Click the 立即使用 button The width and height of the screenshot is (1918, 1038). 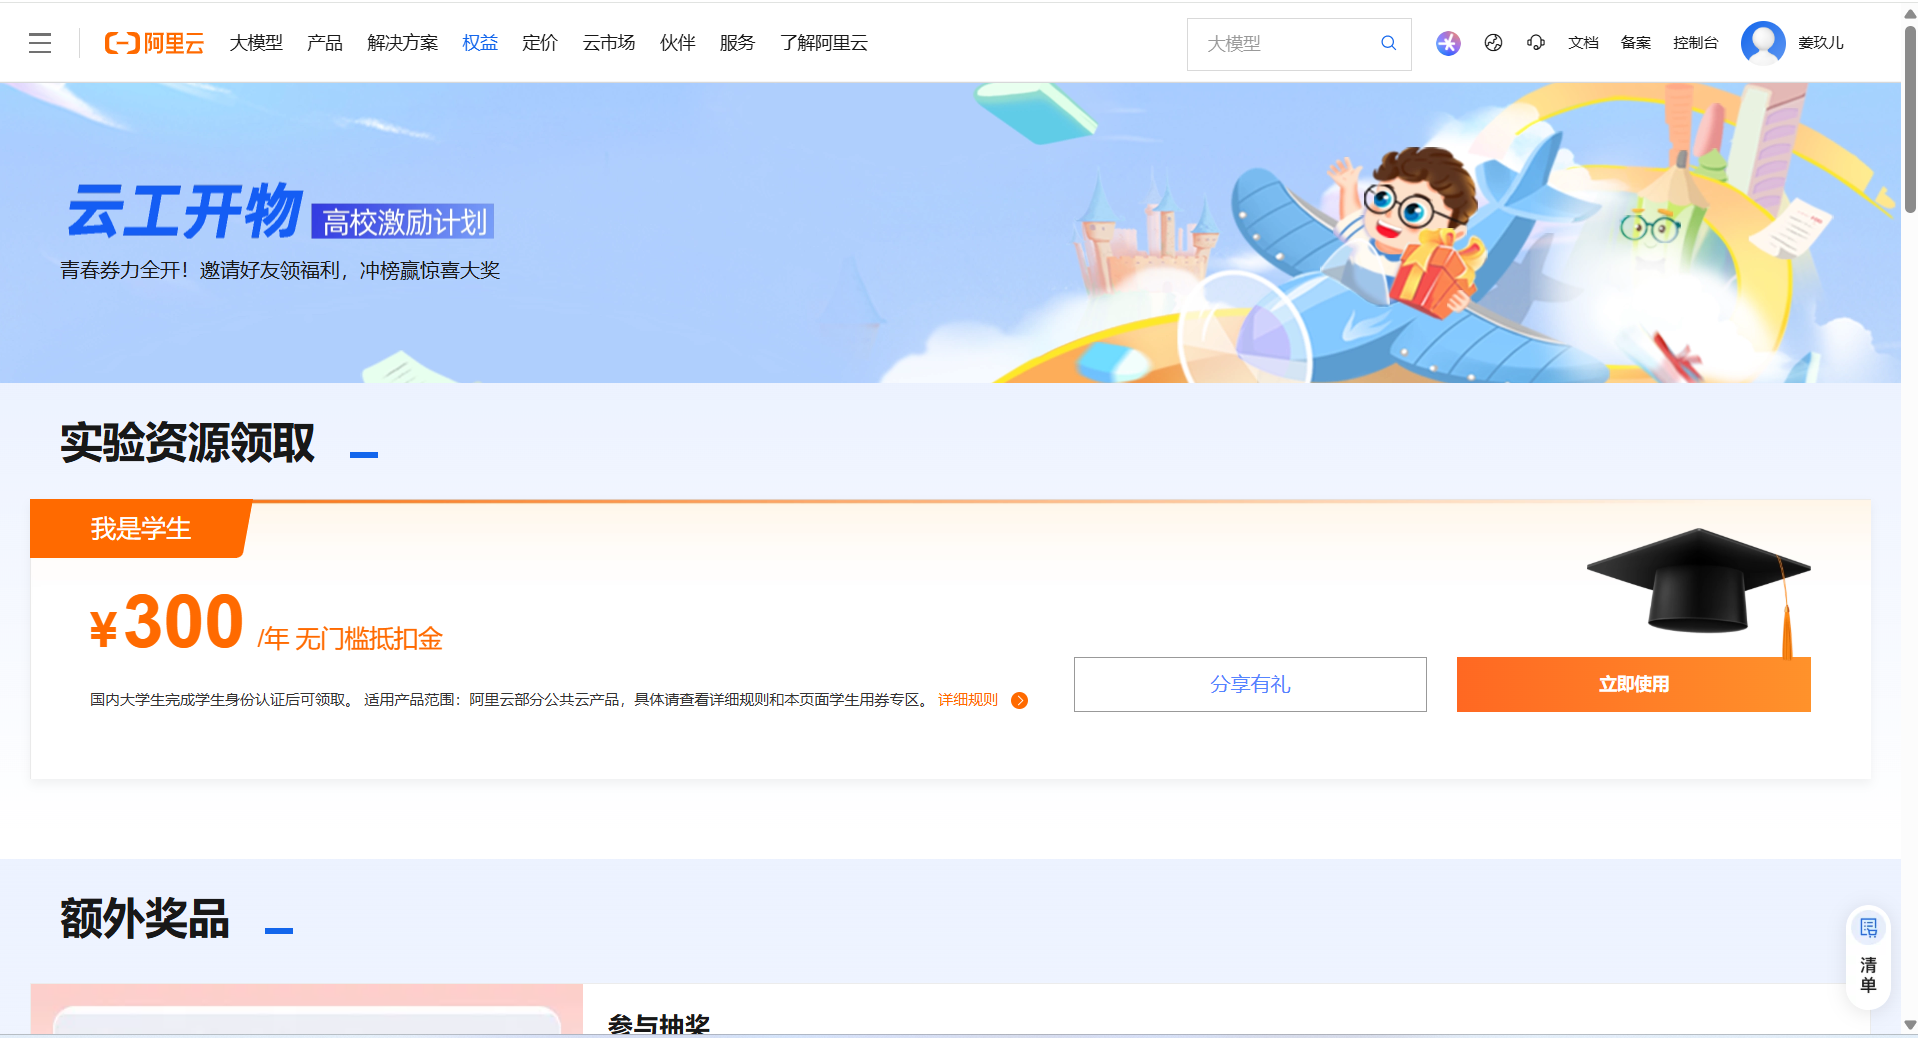point(1633,684)
